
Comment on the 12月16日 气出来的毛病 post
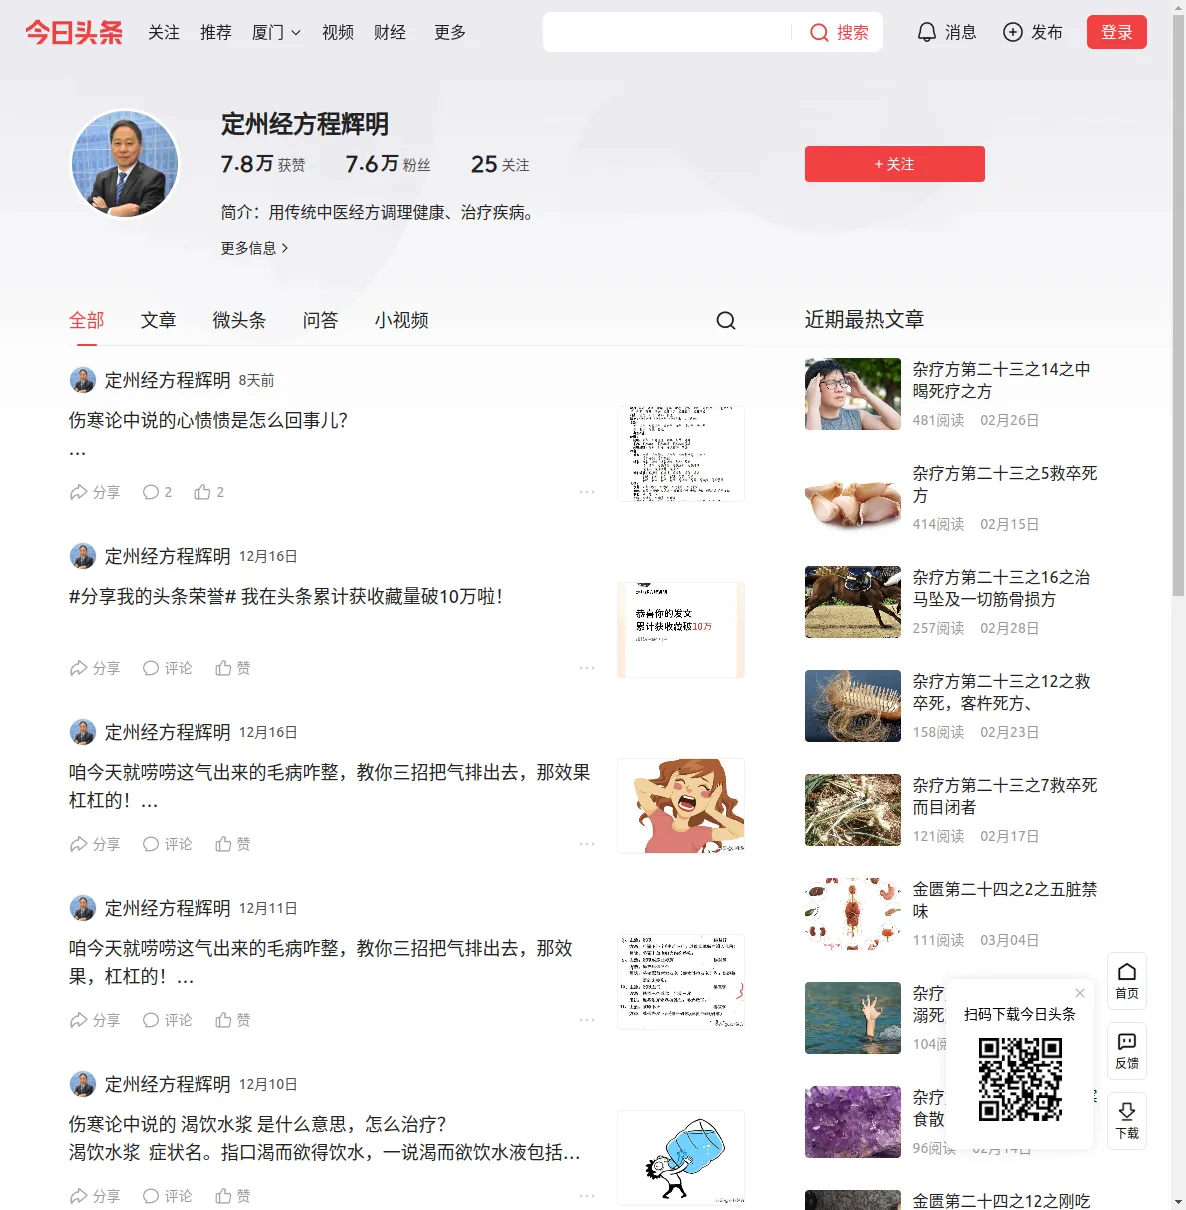coord(167,844)
